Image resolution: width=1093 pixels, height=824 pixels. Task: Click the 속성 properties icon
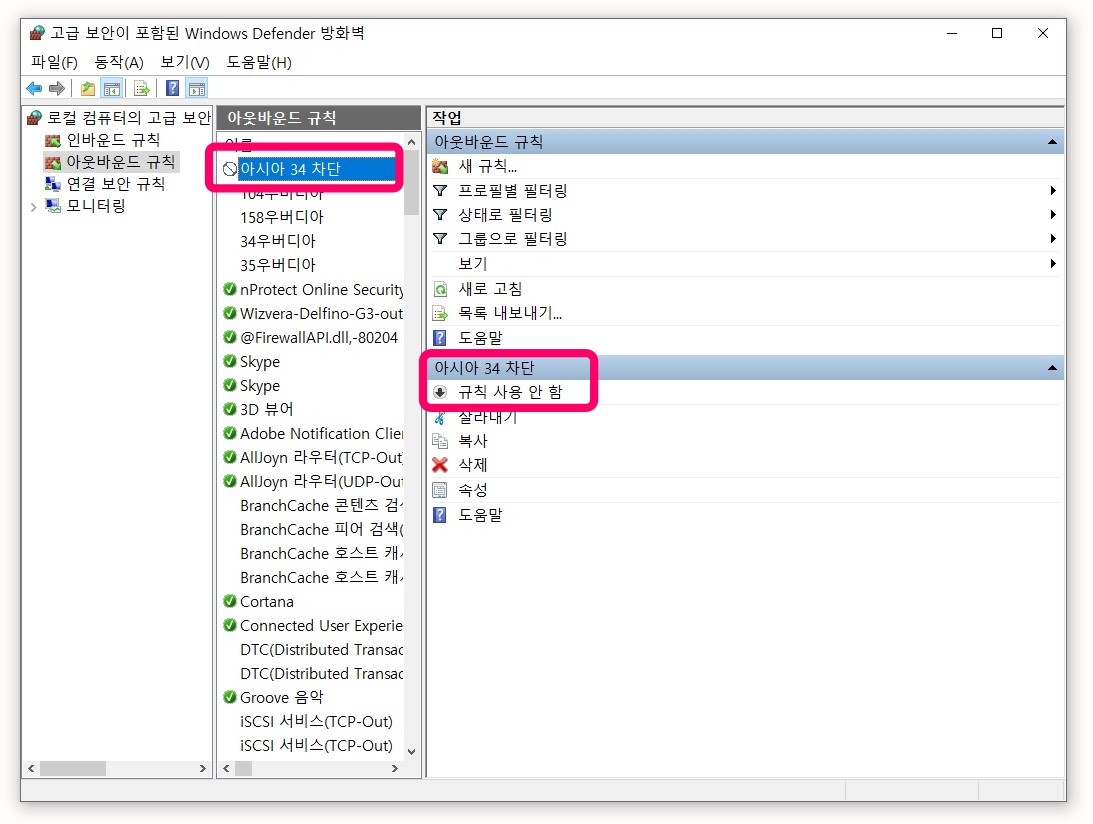pos(440,490)
